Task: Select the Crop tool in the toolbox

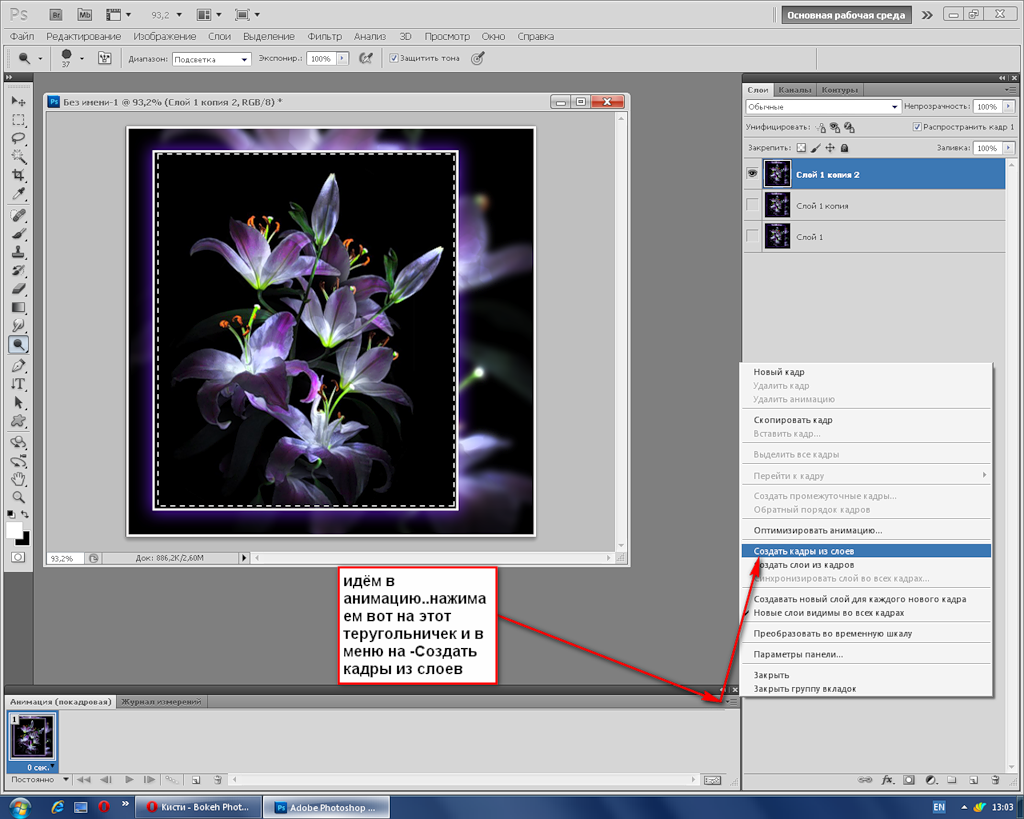Action: [18, 173]
